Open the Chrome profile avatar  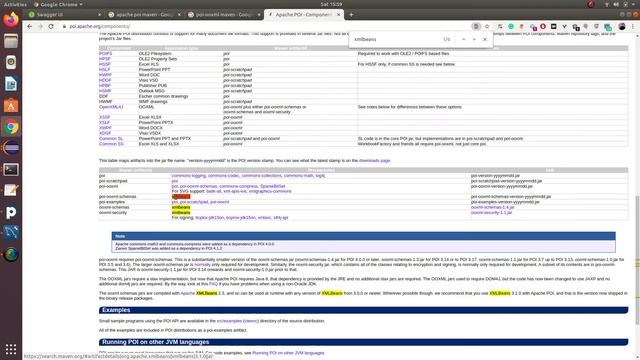pyautogui.click(x=622, y=26)
